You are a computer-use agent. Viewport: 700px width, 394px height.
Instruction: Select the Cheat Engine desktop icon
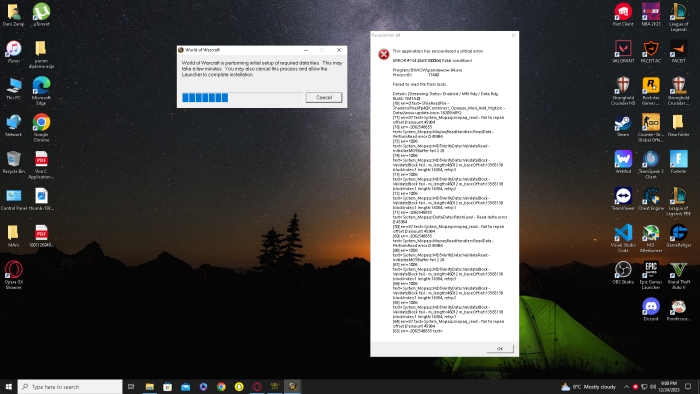pos(650,199)
